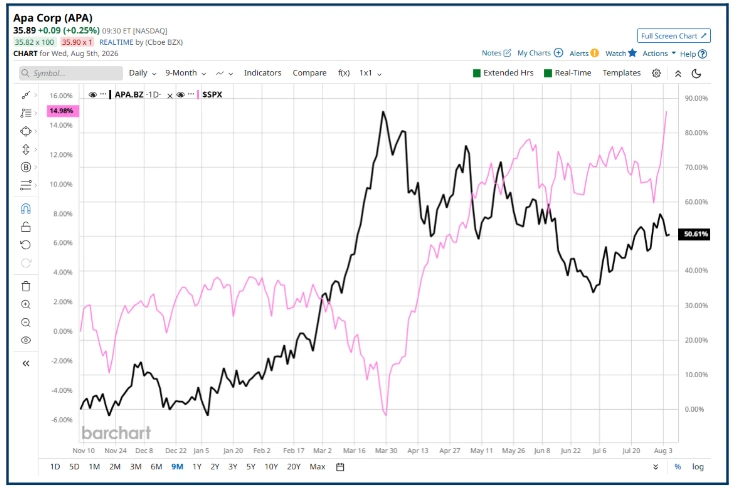Select the 2Y range
This screenshot has height=489, width=732.
(215, 467)
